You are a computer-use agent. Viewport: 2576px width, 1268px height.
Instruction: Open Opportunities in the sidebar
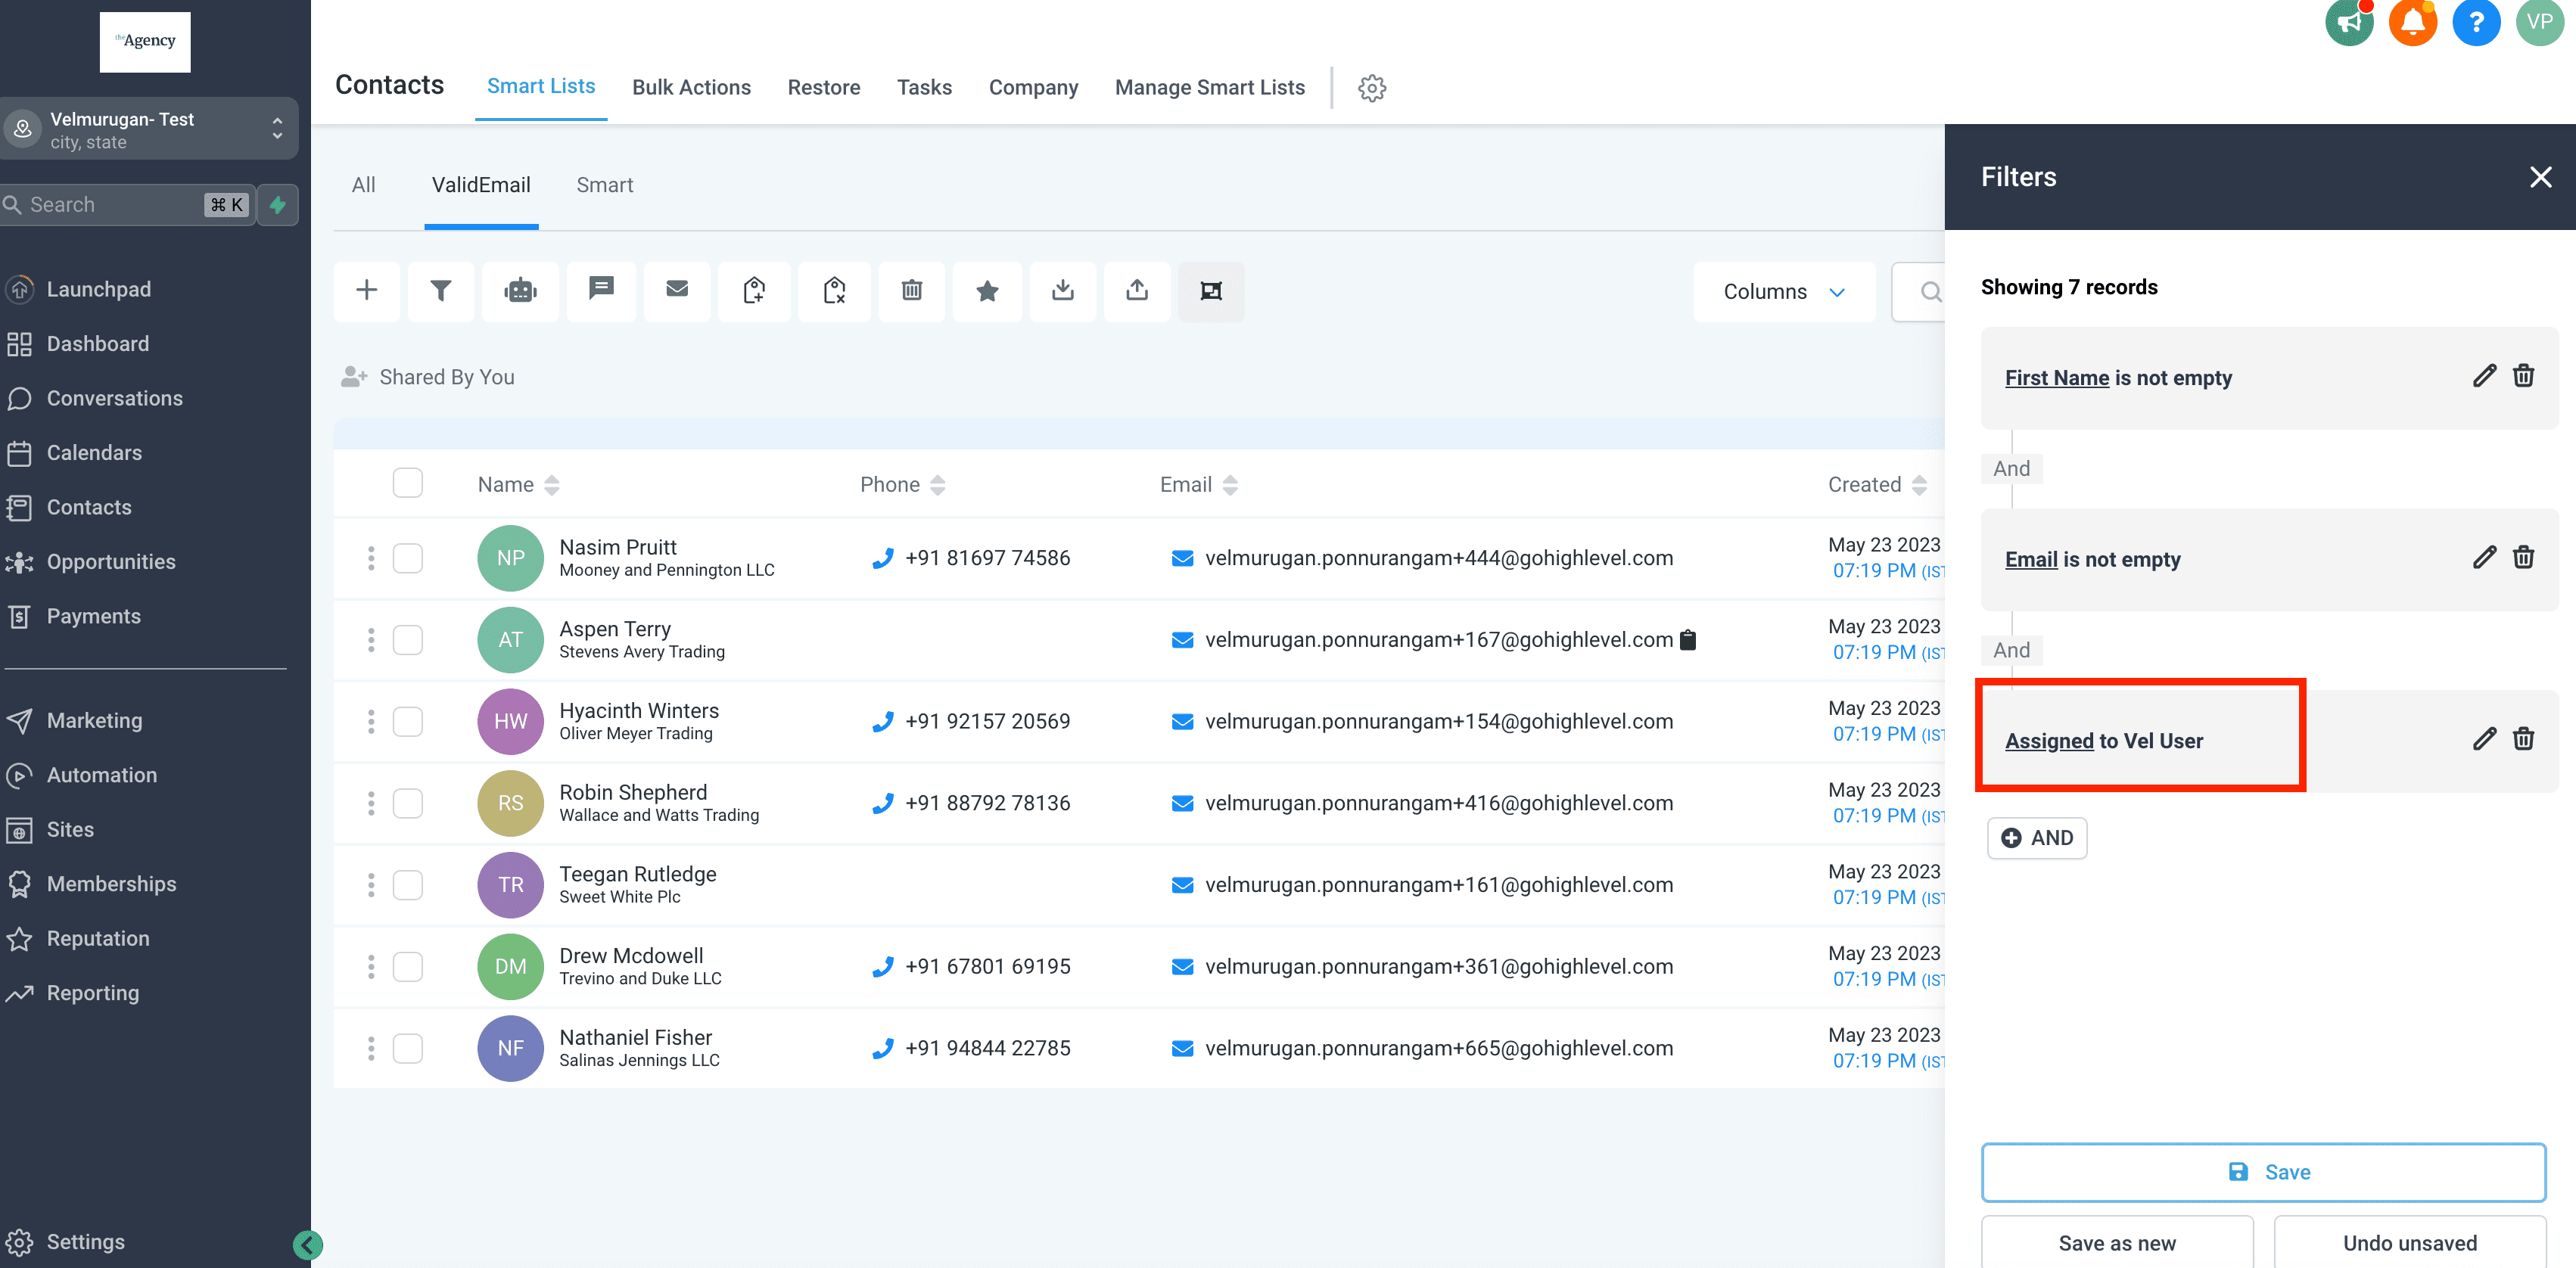[x=110, y=562]
